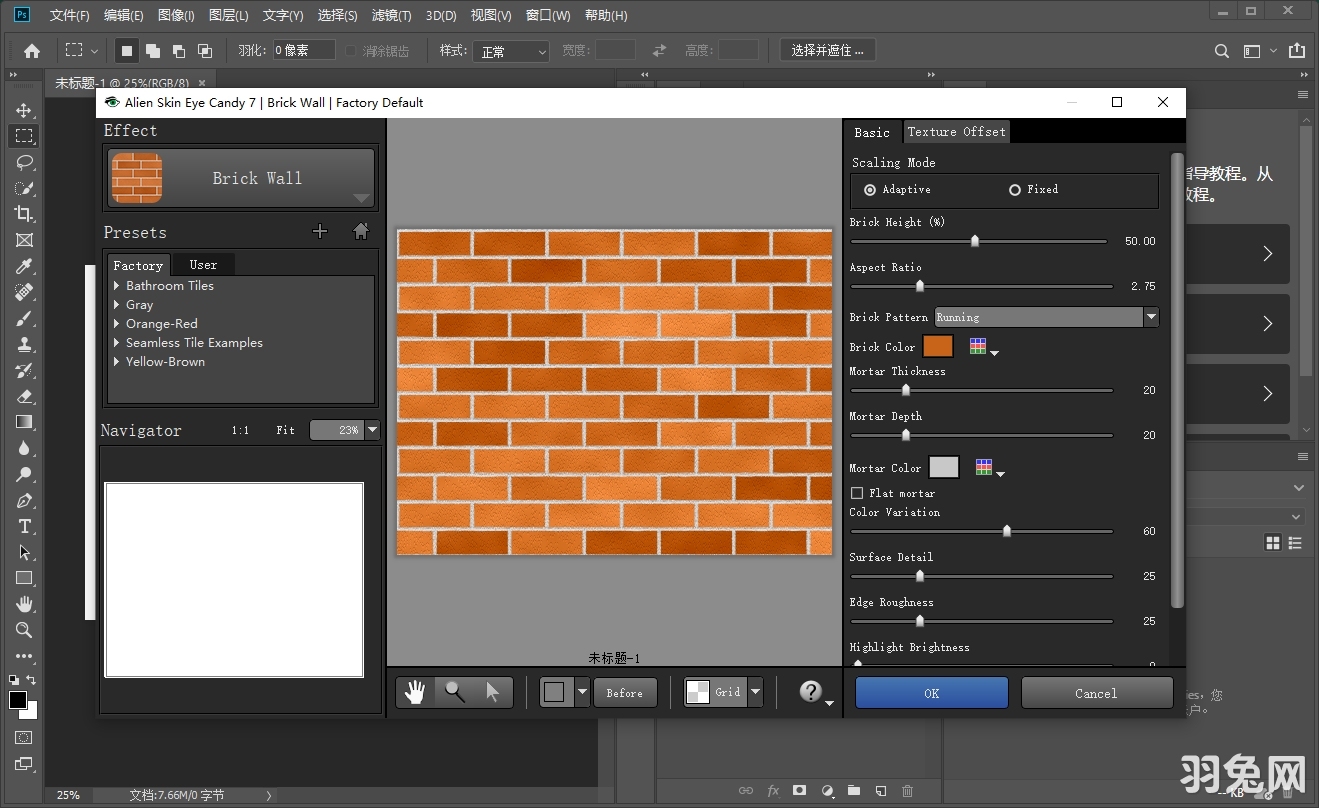Switch to the User presets tab

click(203, 265)
